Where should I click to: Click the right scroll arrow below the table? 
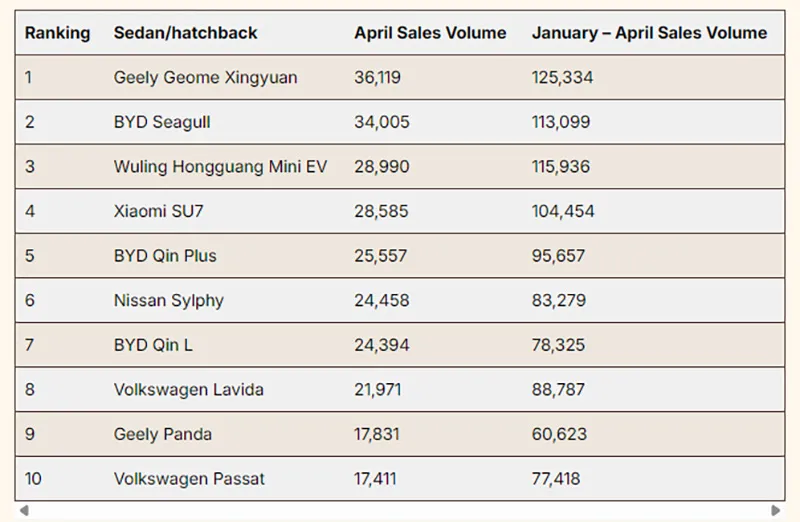tap(776, 511)
